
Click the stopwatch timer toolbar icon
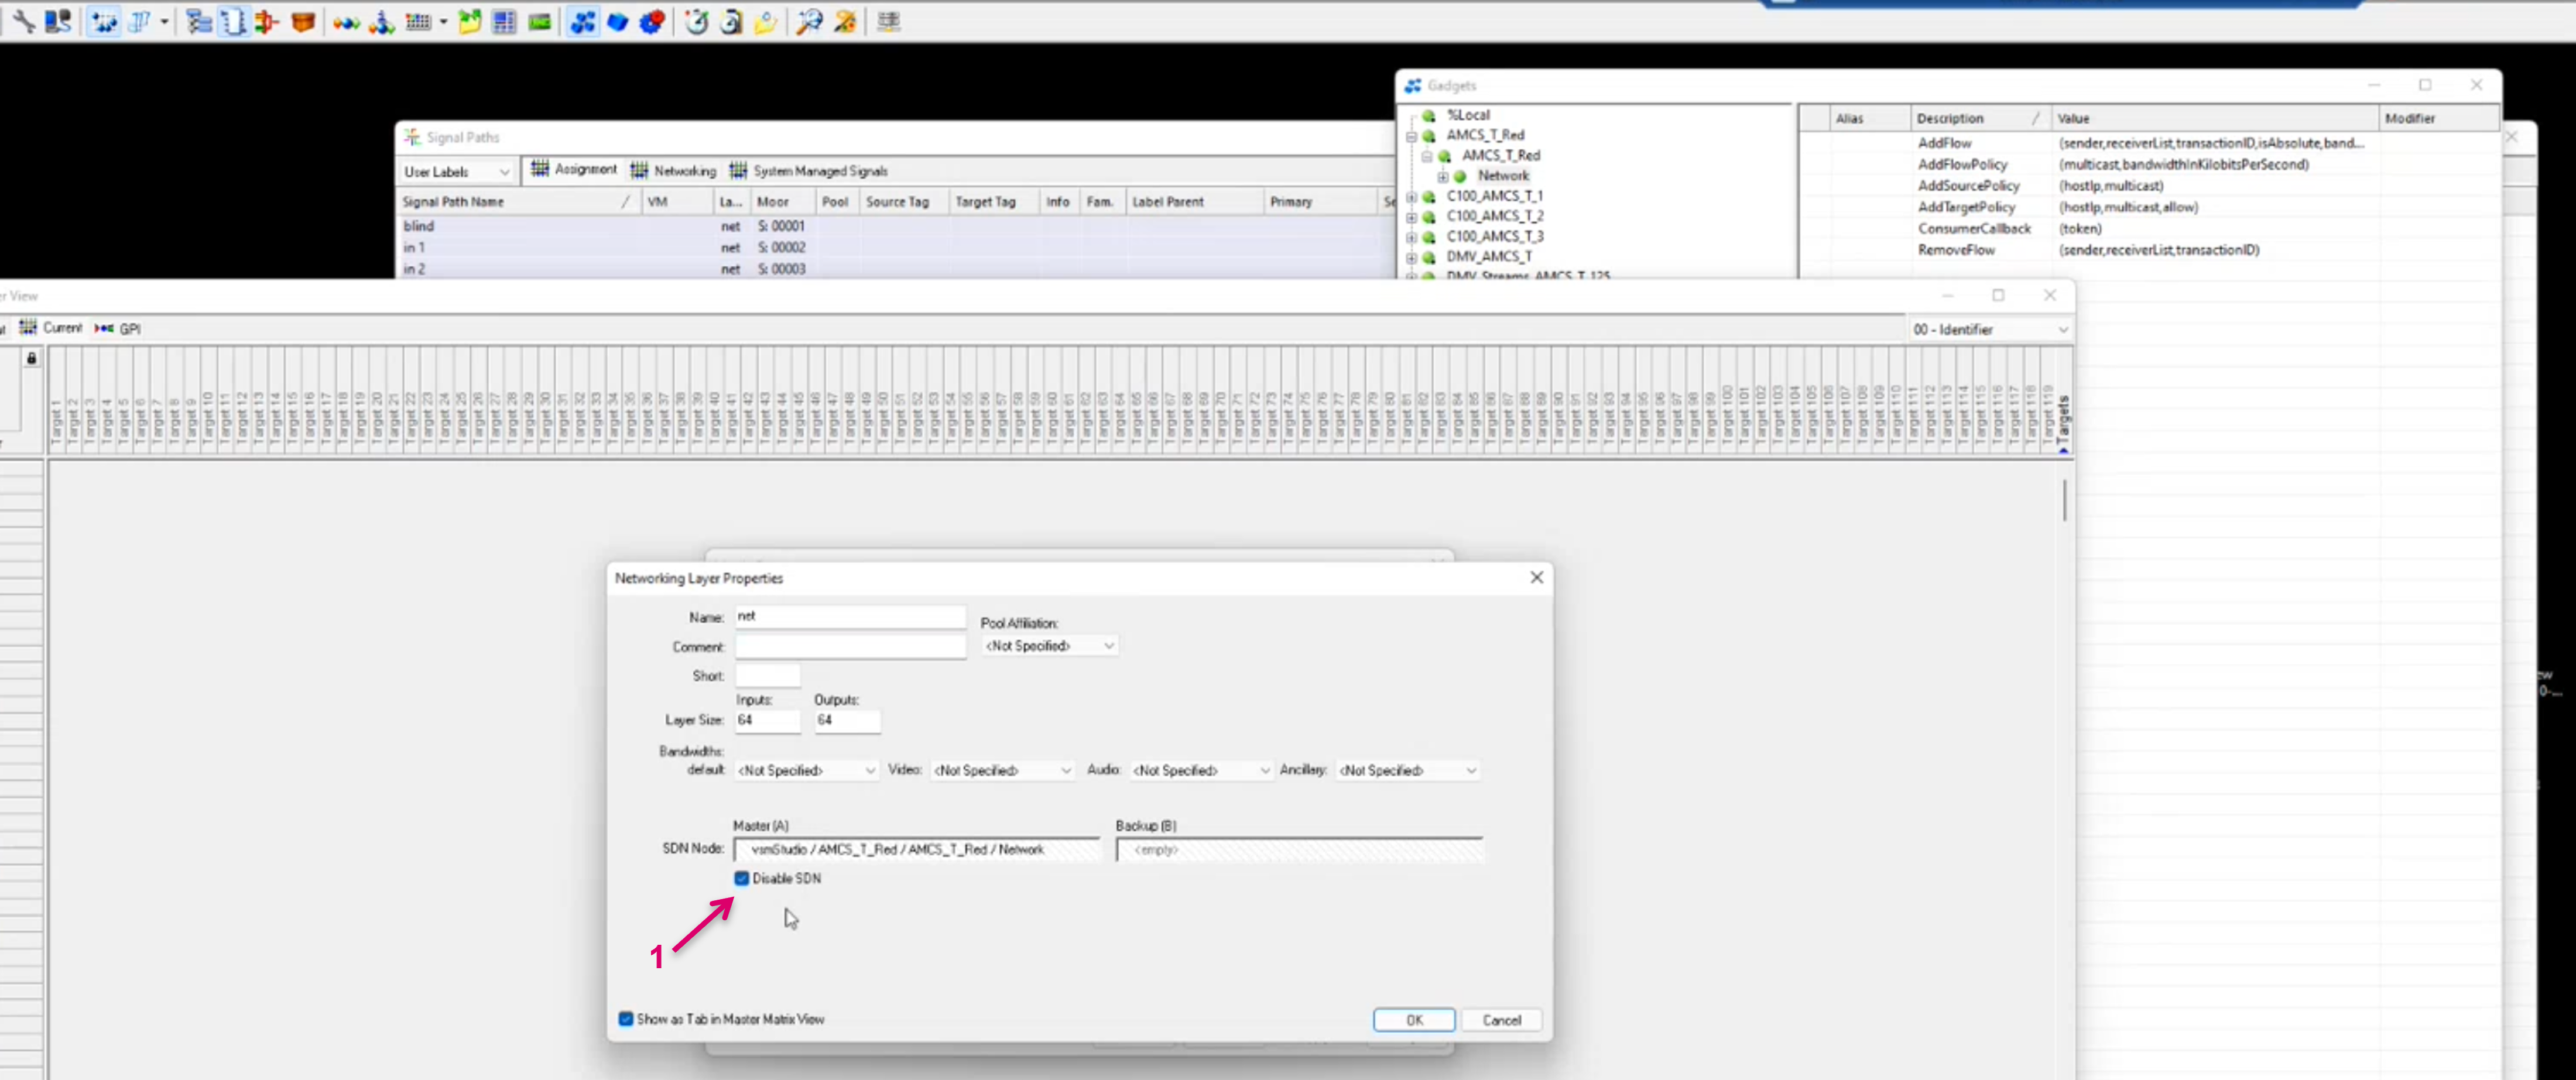[x=697, y=21]
